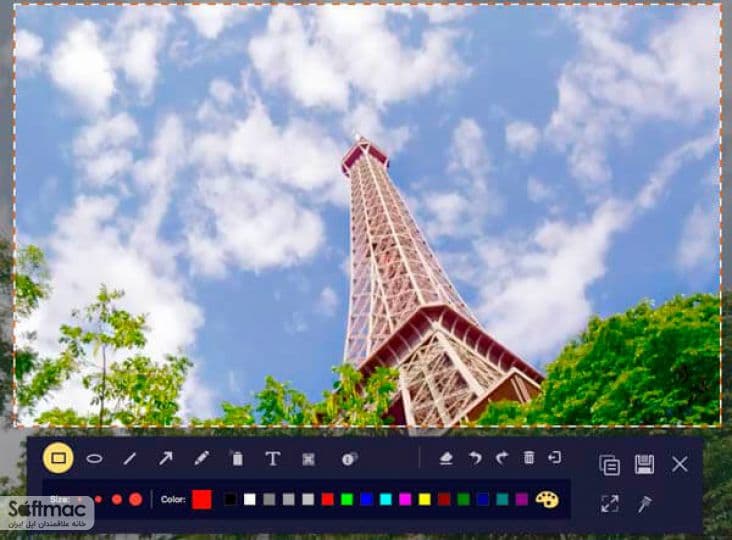Select the Arrow annotation tool

click(165, 458)
